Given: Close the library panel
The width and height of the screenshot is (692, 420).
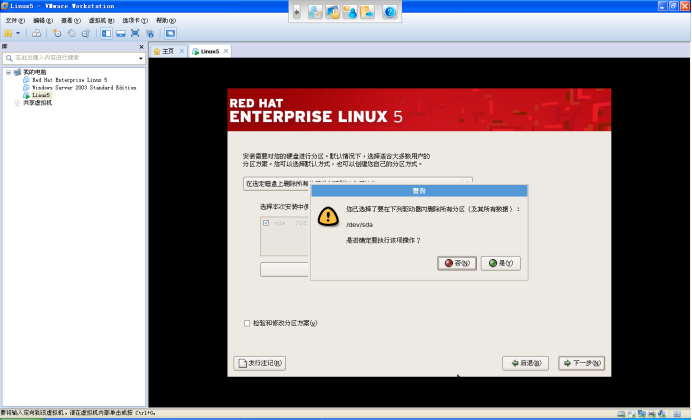Looking at the screenshot, I should pos(141,46).
